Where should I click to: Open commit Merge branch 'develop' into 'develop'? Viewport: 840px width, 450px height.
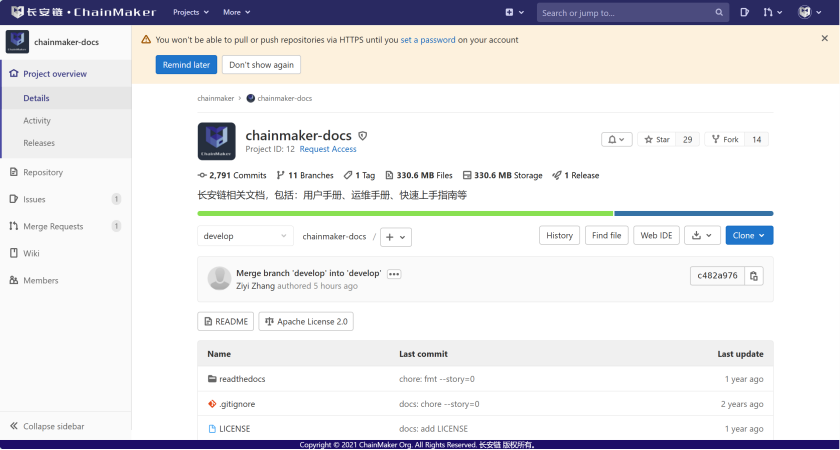pos(309,273)
